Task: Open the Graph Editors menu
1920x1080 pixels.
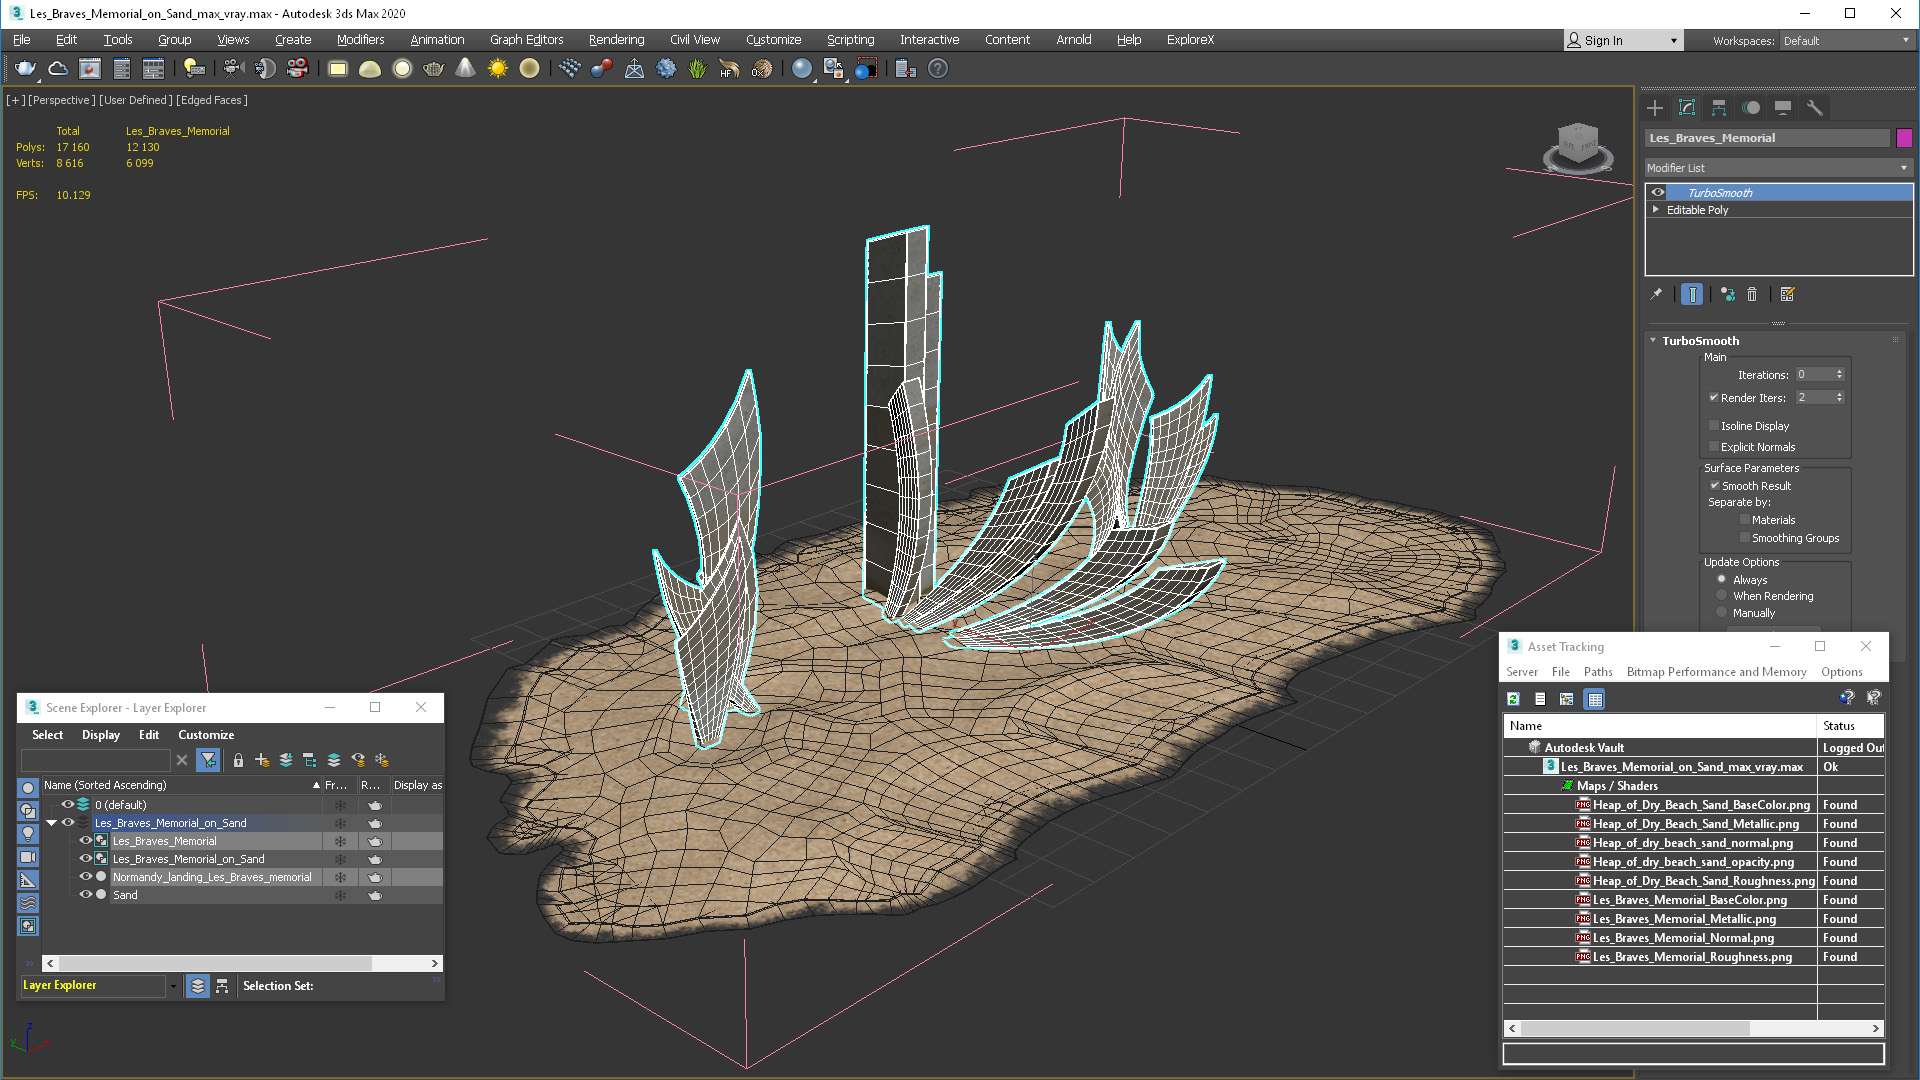Action: pos(526,40)
